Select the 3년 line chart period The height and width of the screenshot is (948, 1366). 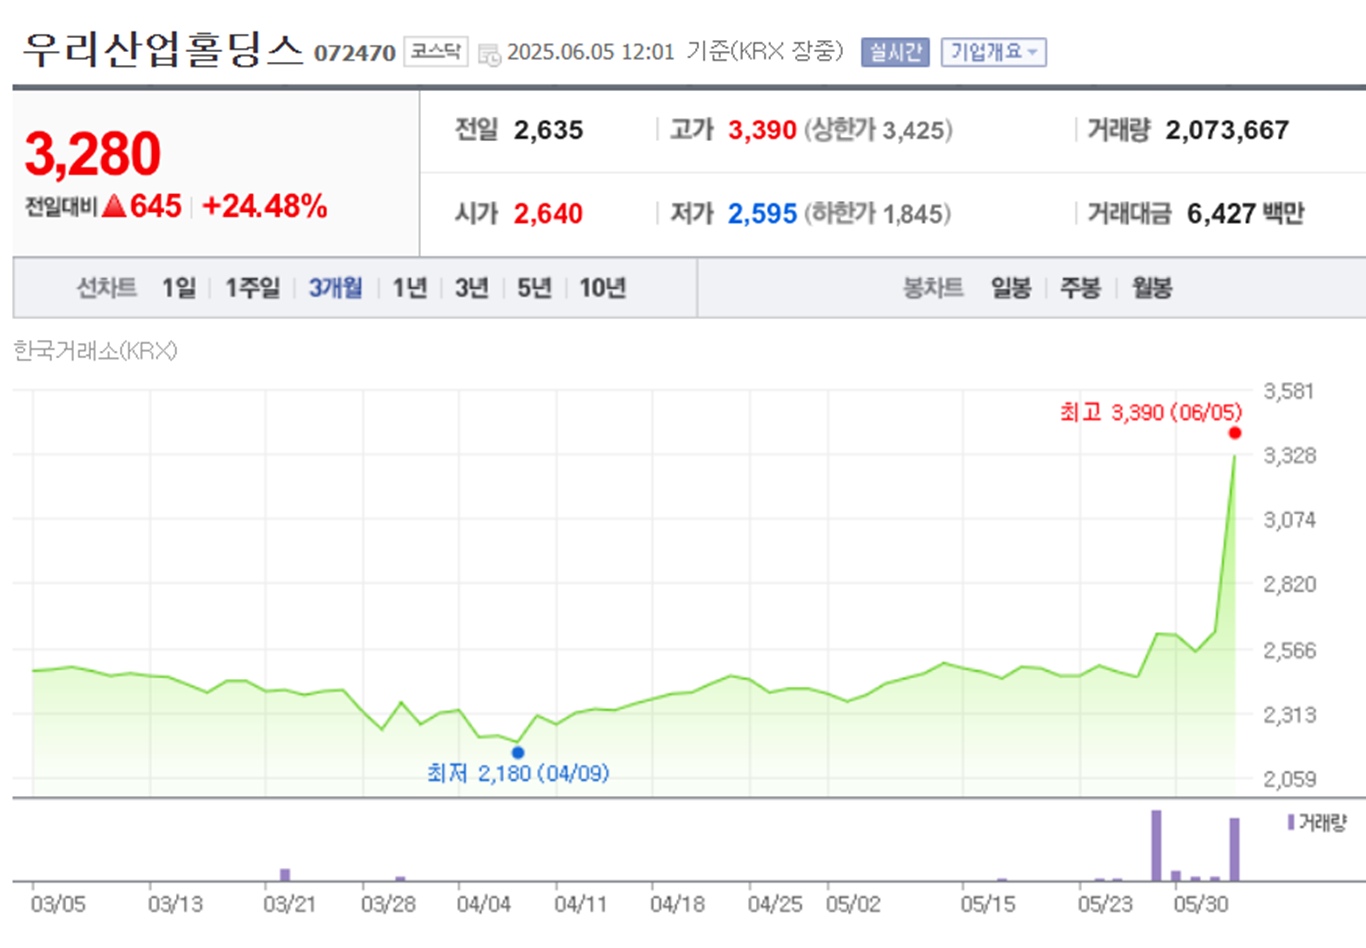471,288
